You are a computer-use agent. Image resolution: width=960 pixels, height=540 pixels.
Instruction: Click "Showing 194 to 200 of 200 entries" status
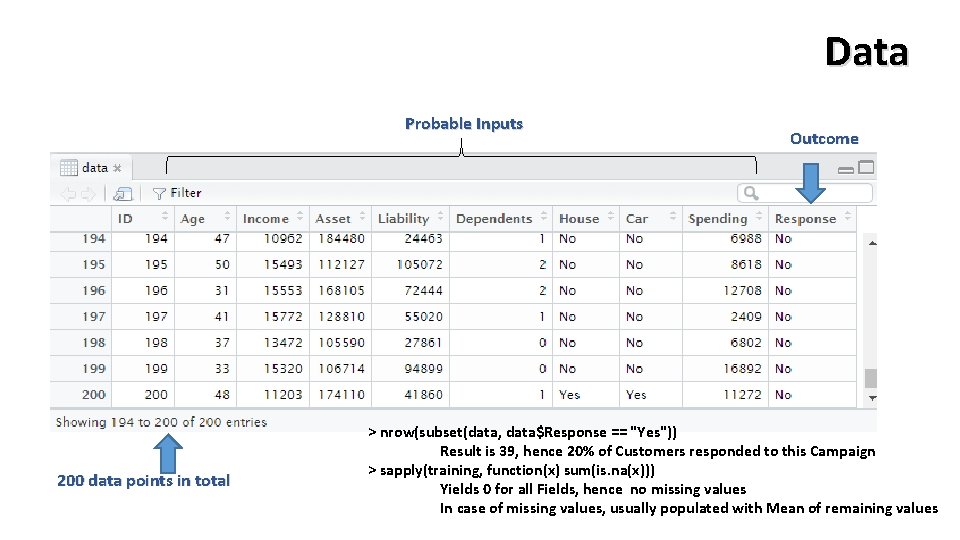tap(162, 422)
